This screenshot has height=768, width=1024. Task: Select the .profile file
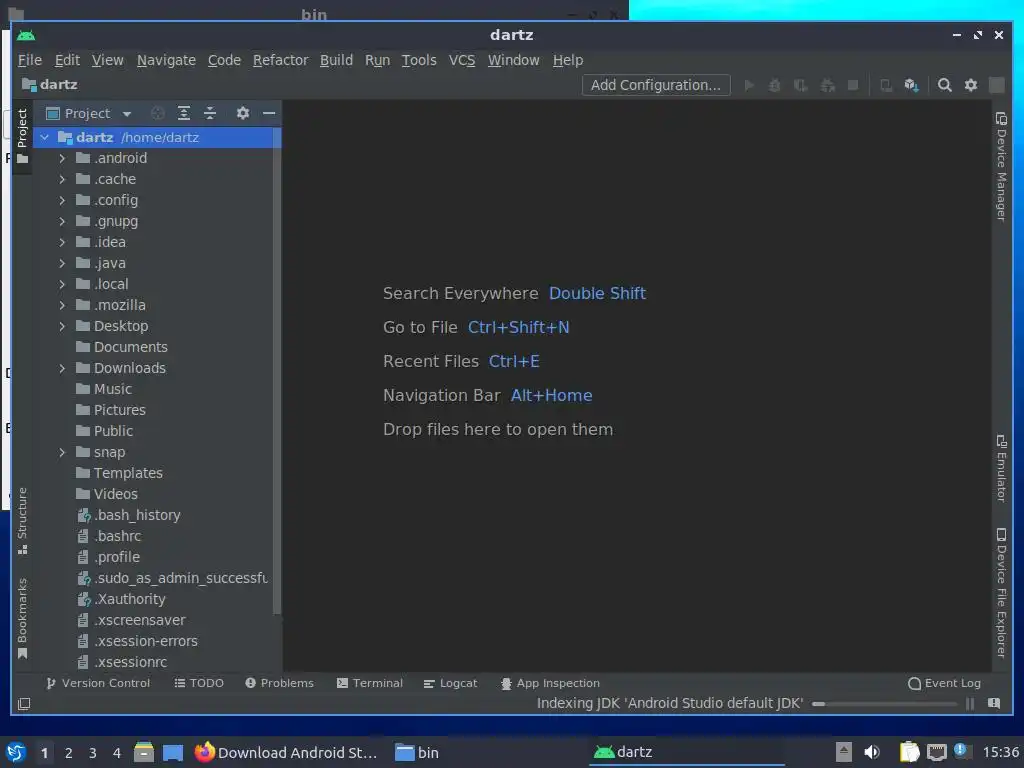(117, 557)
